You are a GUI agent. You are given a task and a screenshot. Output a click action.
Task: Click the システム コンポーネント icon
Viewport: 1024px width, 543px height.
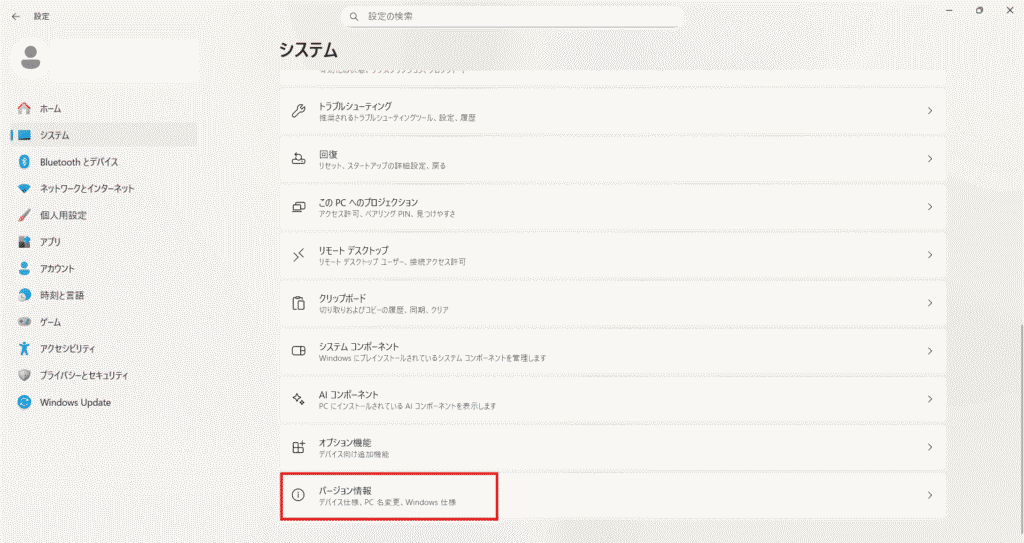pos(298,351)
